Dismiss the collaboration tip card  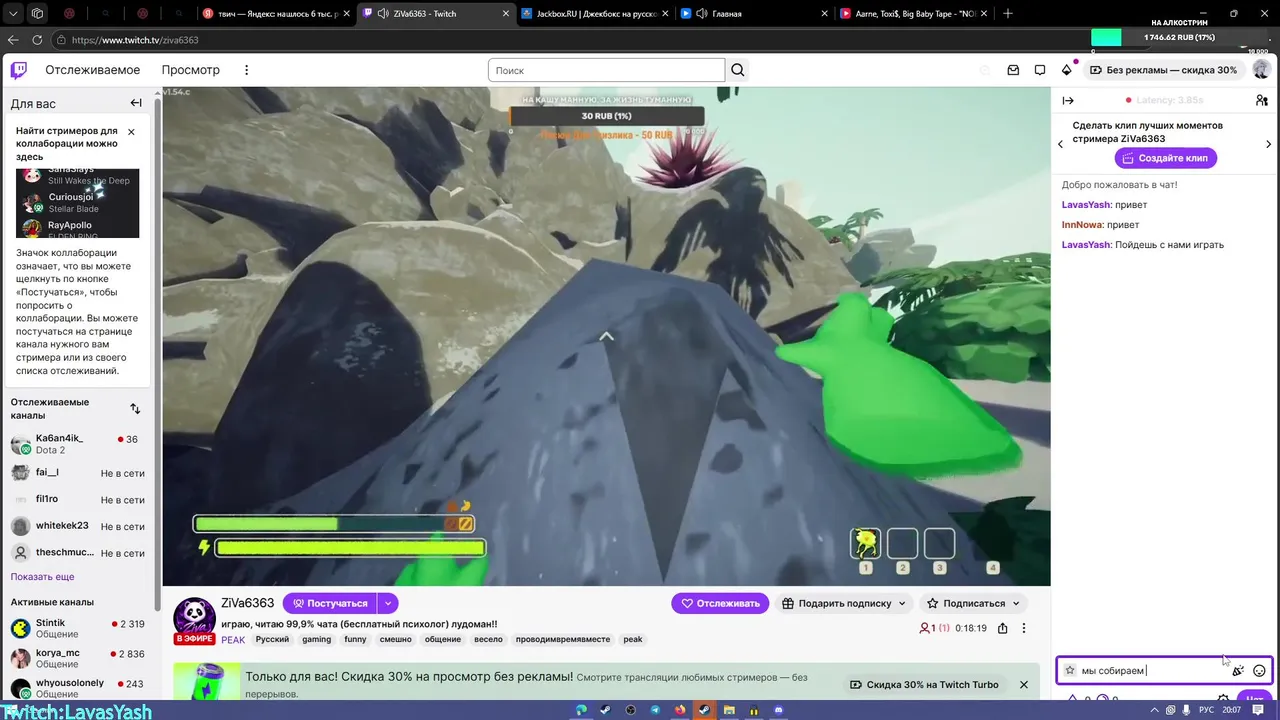[131, 131]
